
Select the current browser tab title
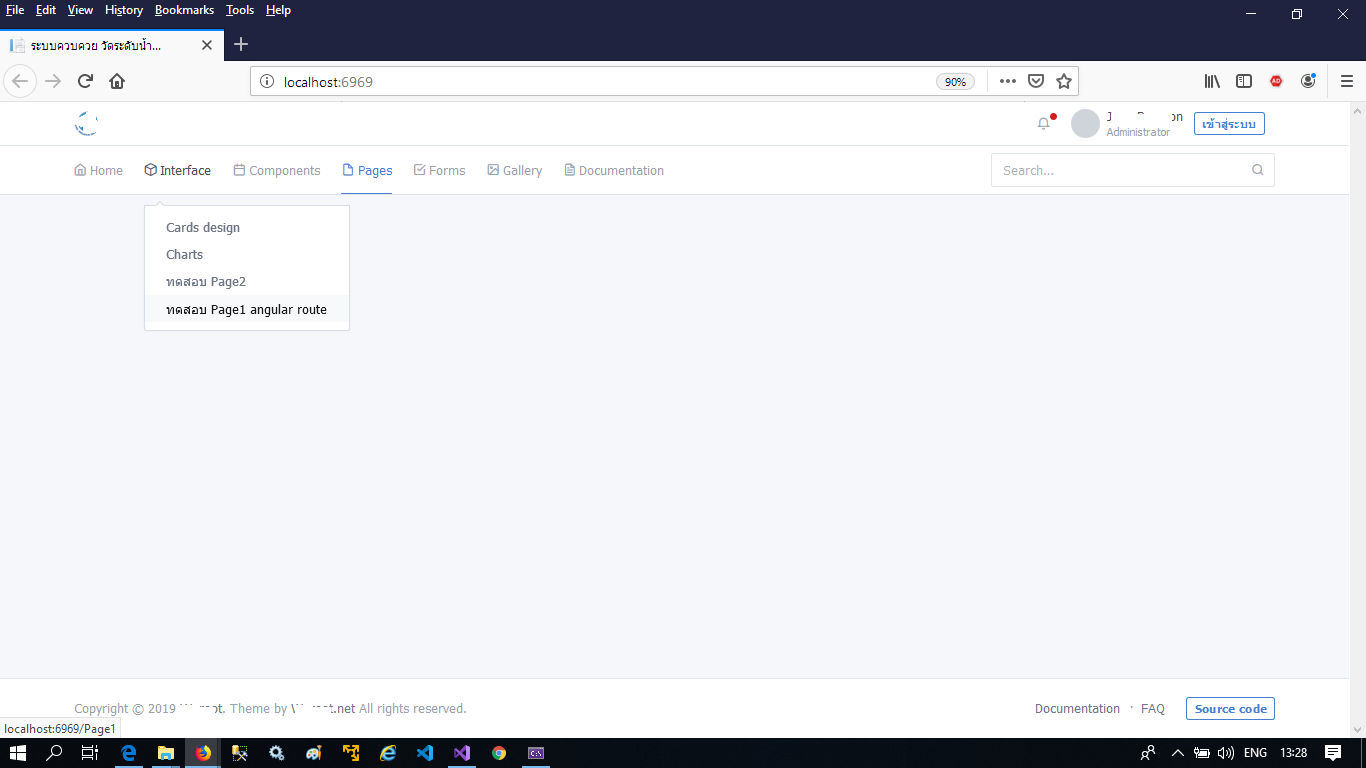(96, 45)
